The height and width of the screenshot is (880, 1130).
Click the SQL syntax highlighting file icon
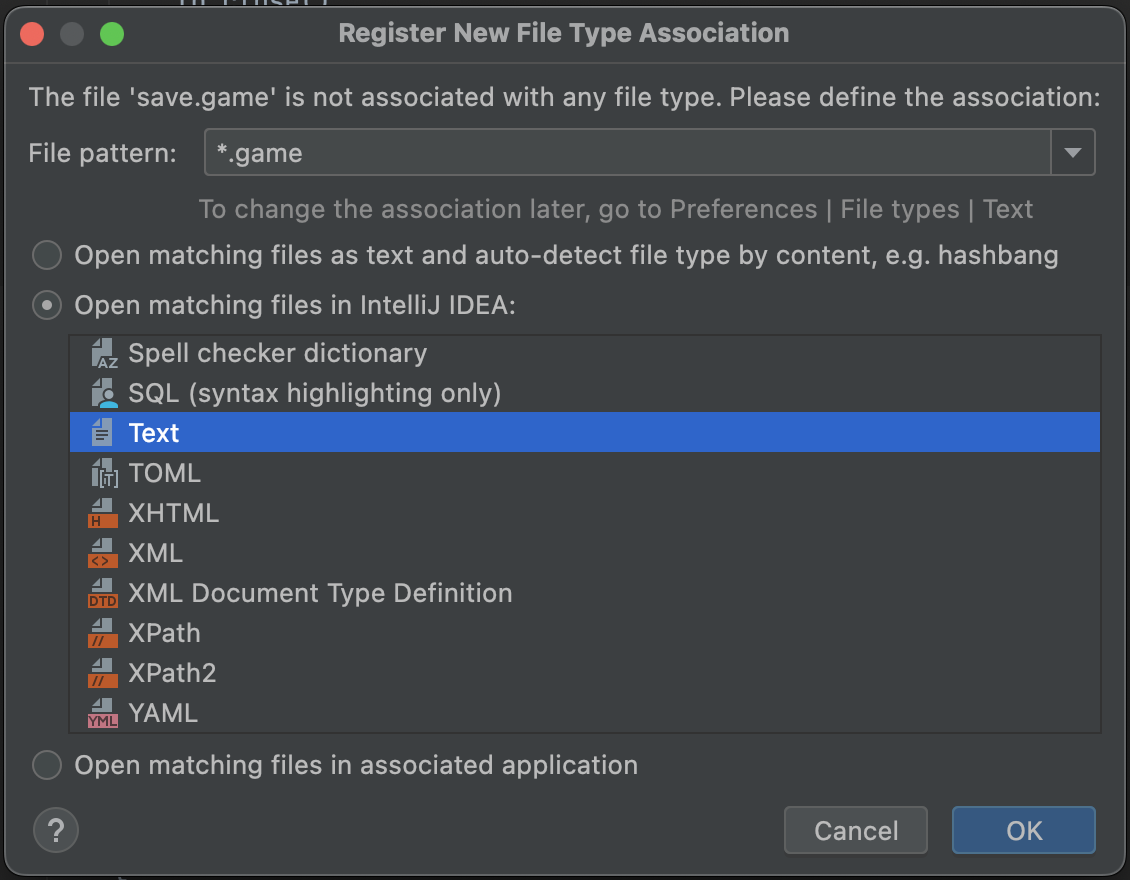pos(104,394)
